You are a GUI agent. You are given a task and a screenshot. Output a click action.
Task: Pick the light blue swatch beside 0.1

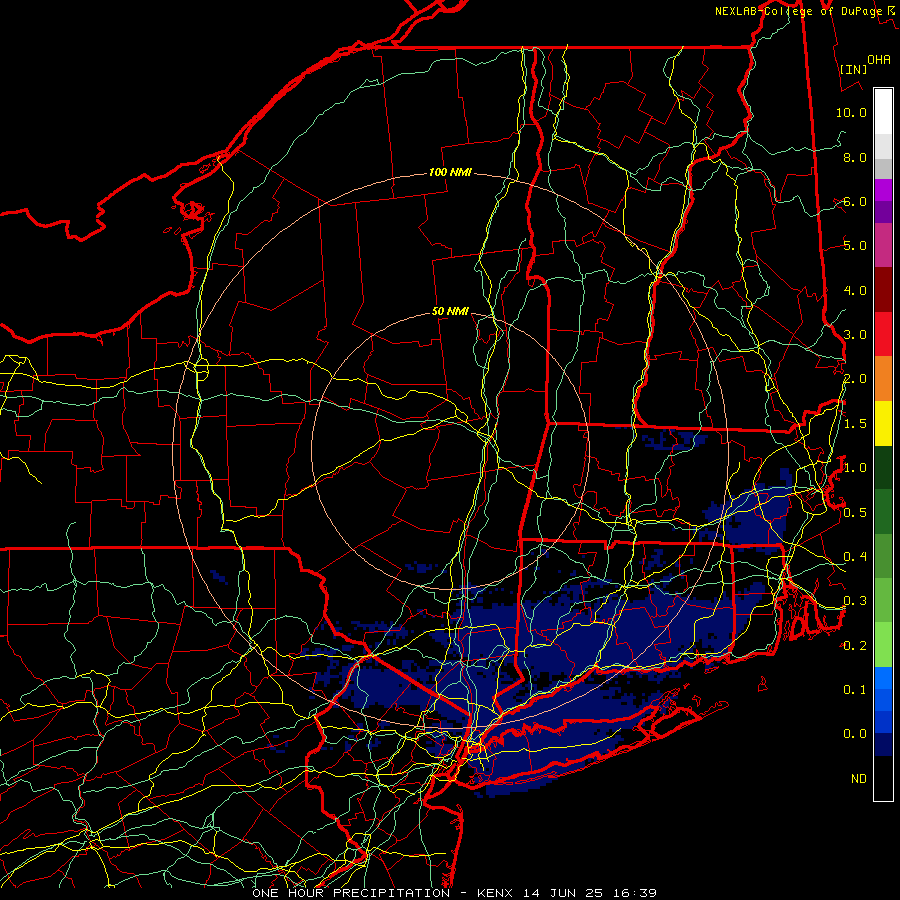[x=883, y=678]
